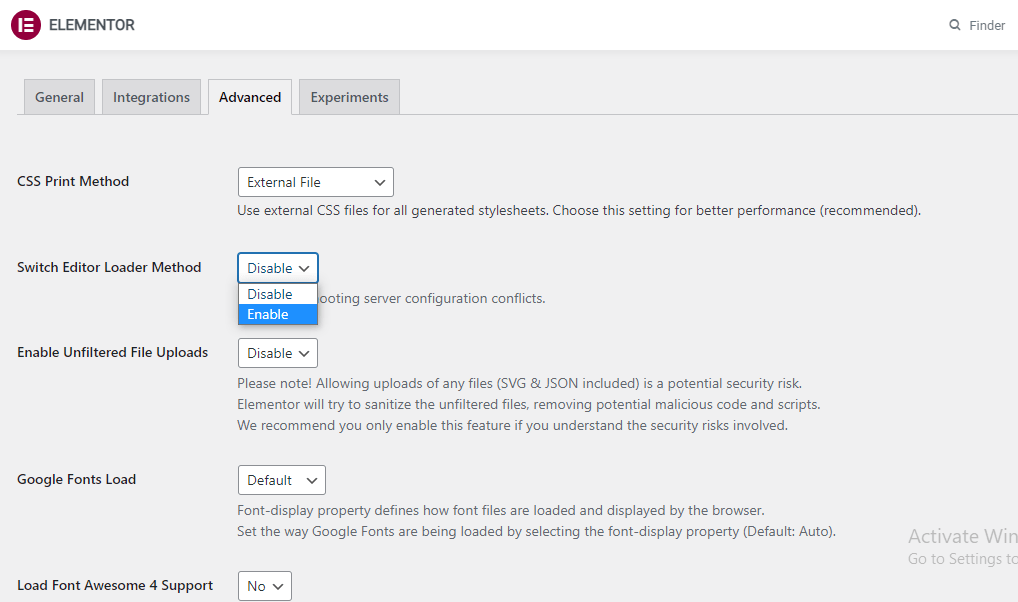The image size is (1018, 602).
Task: View the Experiments tab
Action: click(x=349, y=97)
